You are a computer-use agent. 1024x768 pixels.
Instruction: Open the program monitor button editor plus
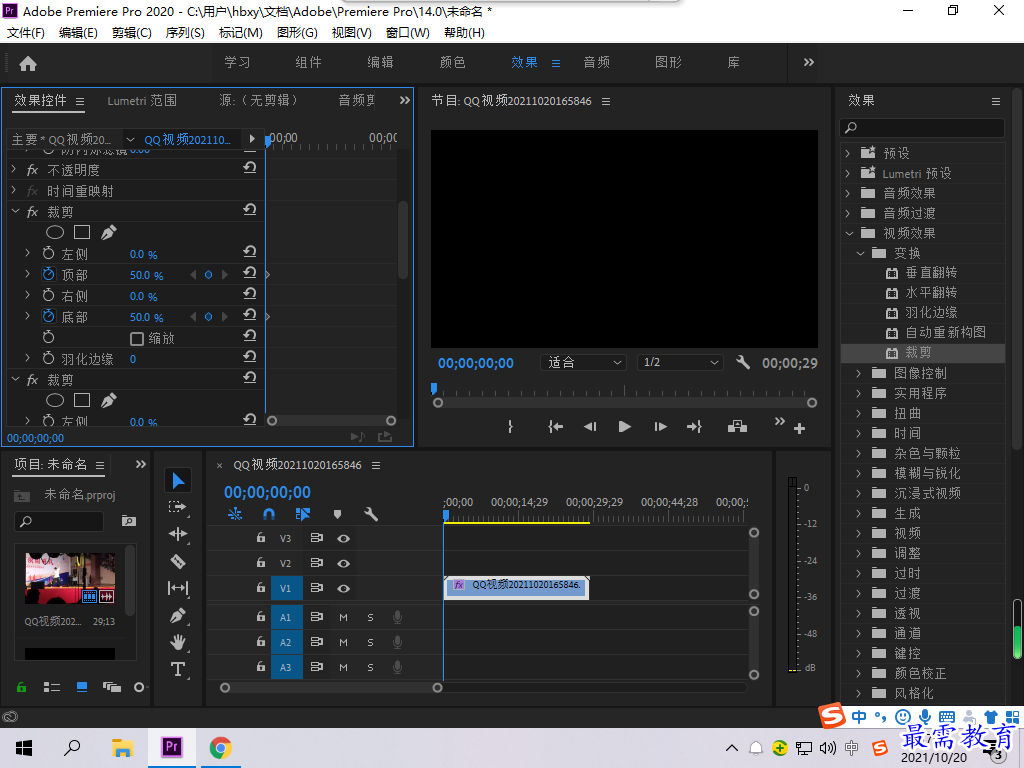(x=799, y=428)
